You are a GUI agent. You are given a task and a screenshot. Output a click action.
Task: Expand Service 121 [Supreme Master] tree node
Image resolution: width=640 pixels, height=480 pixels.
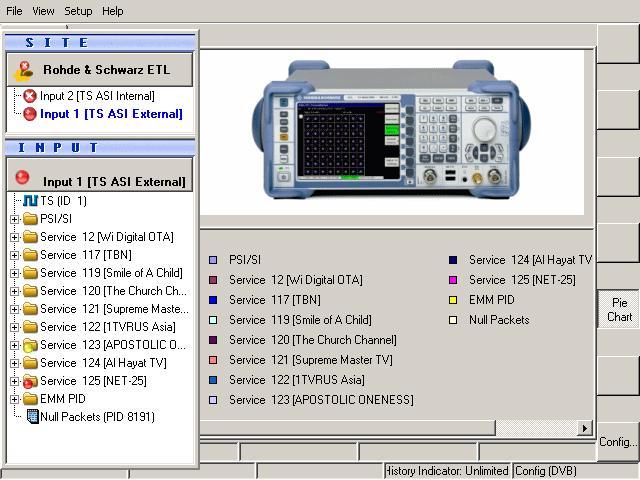click(x=15, y=309)
